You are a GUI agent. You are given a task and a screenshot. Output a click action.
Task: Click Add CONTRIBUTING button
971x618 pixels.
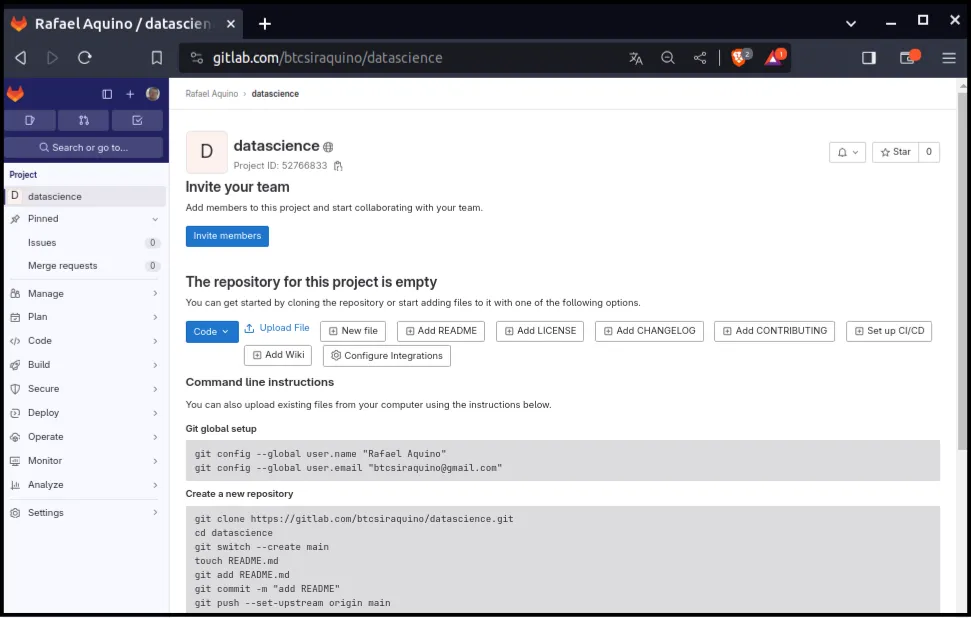coord(775,331)
